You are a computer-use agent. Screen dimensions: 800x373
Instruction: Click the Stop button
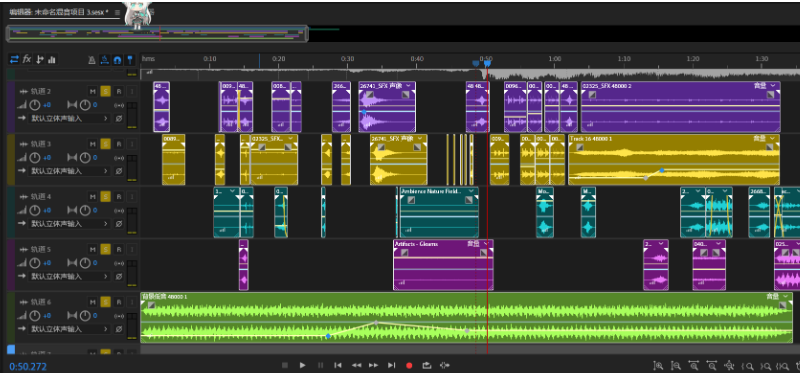[285, 365]
